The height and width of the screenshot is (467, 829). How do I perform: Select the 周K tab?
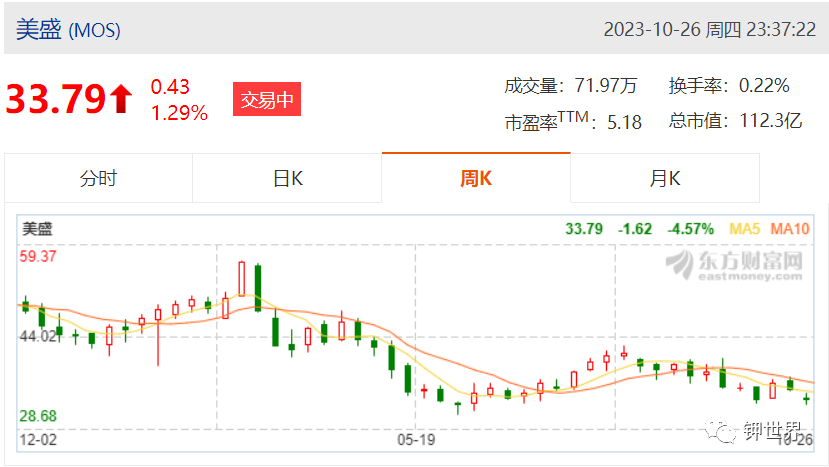476,178
